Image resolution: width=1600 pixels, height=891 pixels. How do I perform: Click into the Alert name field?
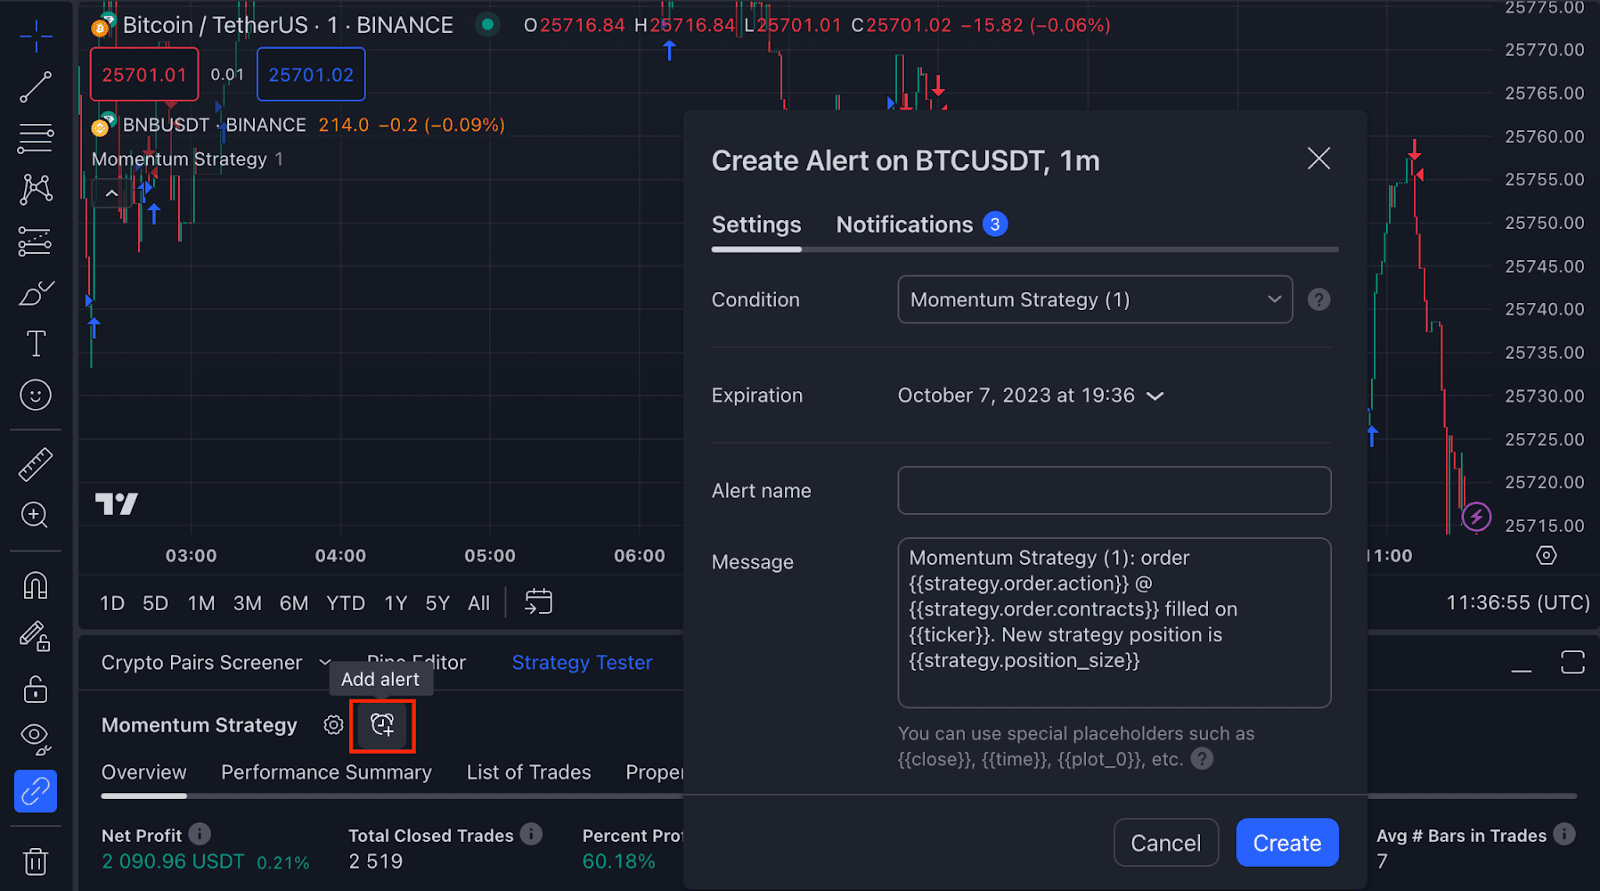pos(1114,490)
